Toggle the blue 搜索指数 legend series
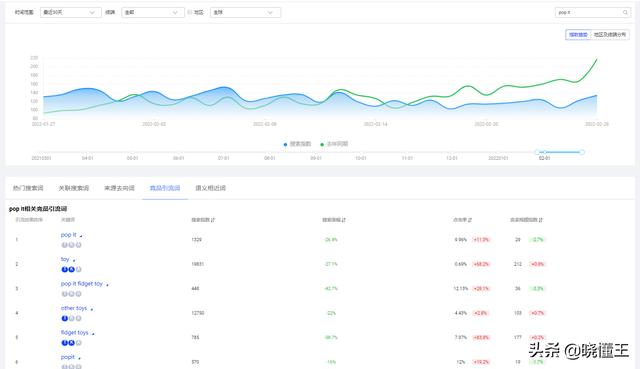This screenshot has height=369, width=640. click(297, 144)
